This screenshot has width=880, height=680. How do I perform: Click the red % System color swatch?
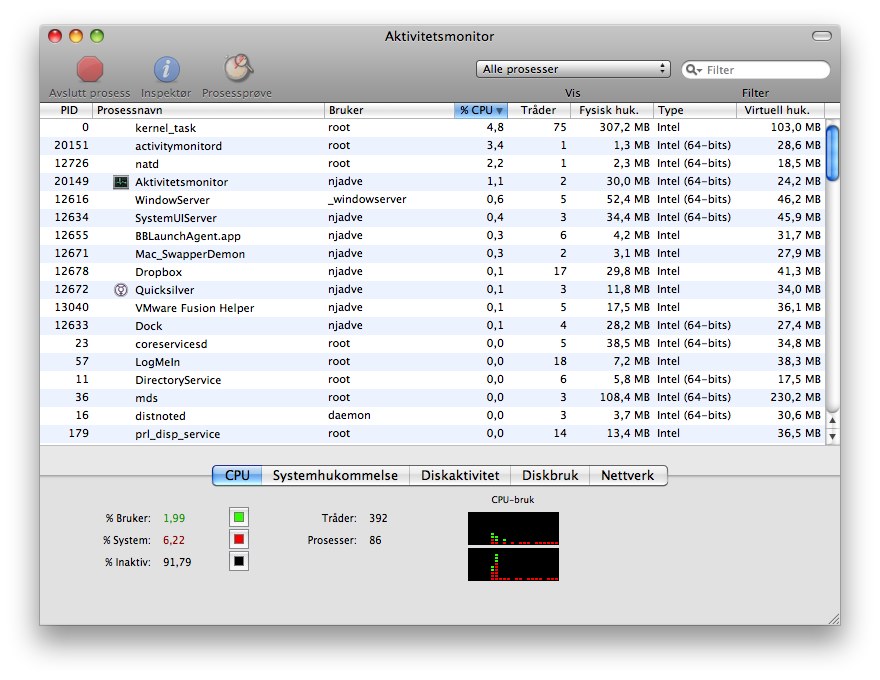click(239, 539)
